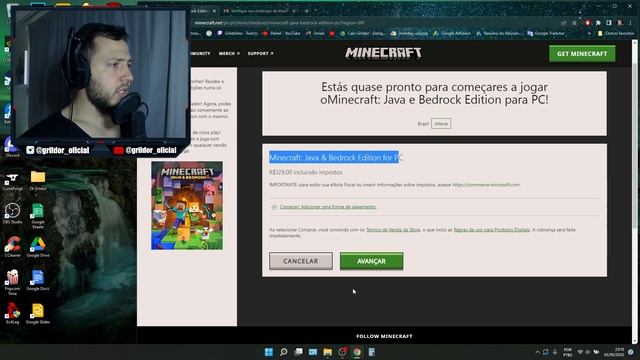
Task: Open the Outros favoritos folder
Action: [x=616, y=33]
